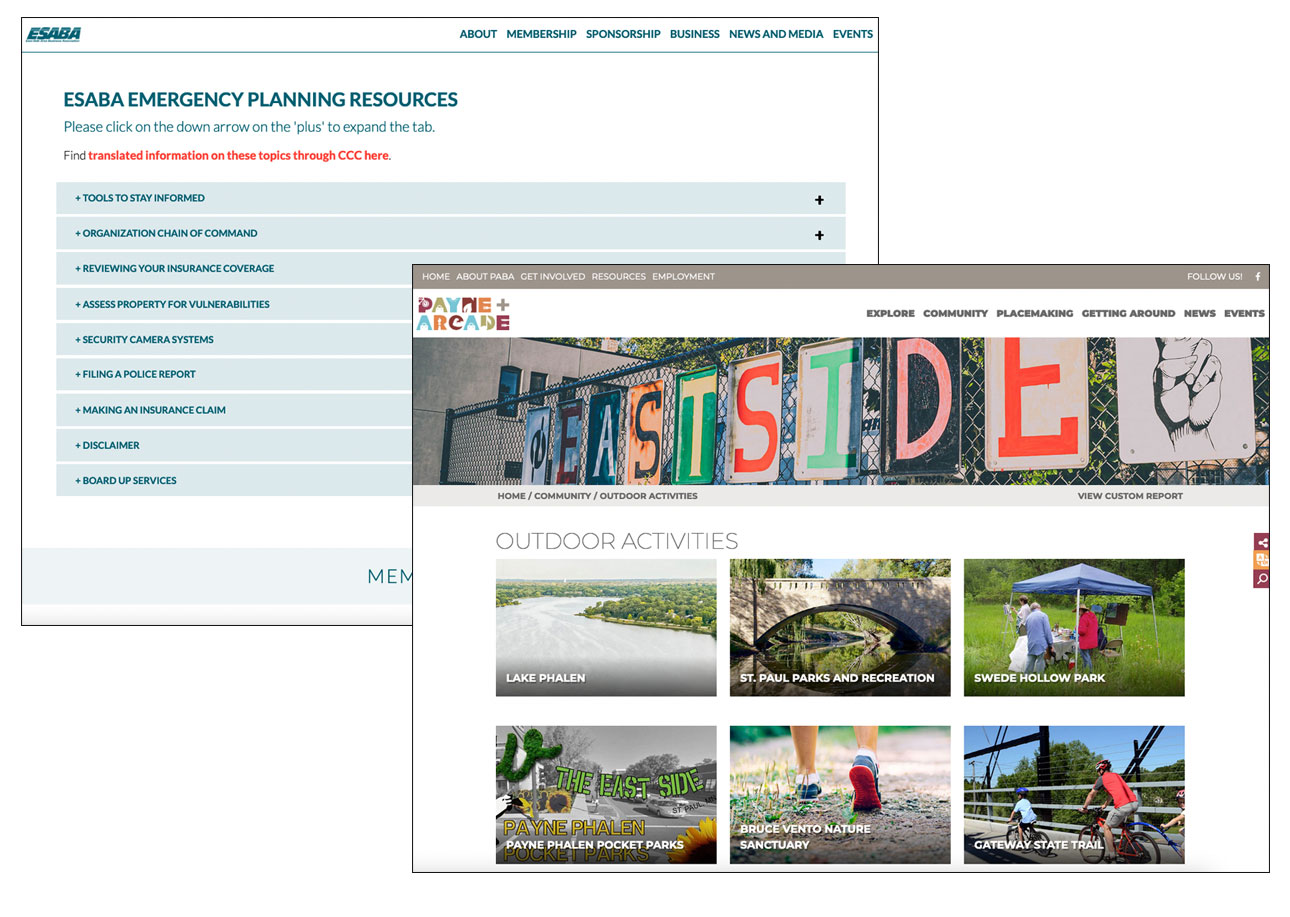Expand the Security Camera Systems section
The image size is (1290, 917).
click(235, 339)
